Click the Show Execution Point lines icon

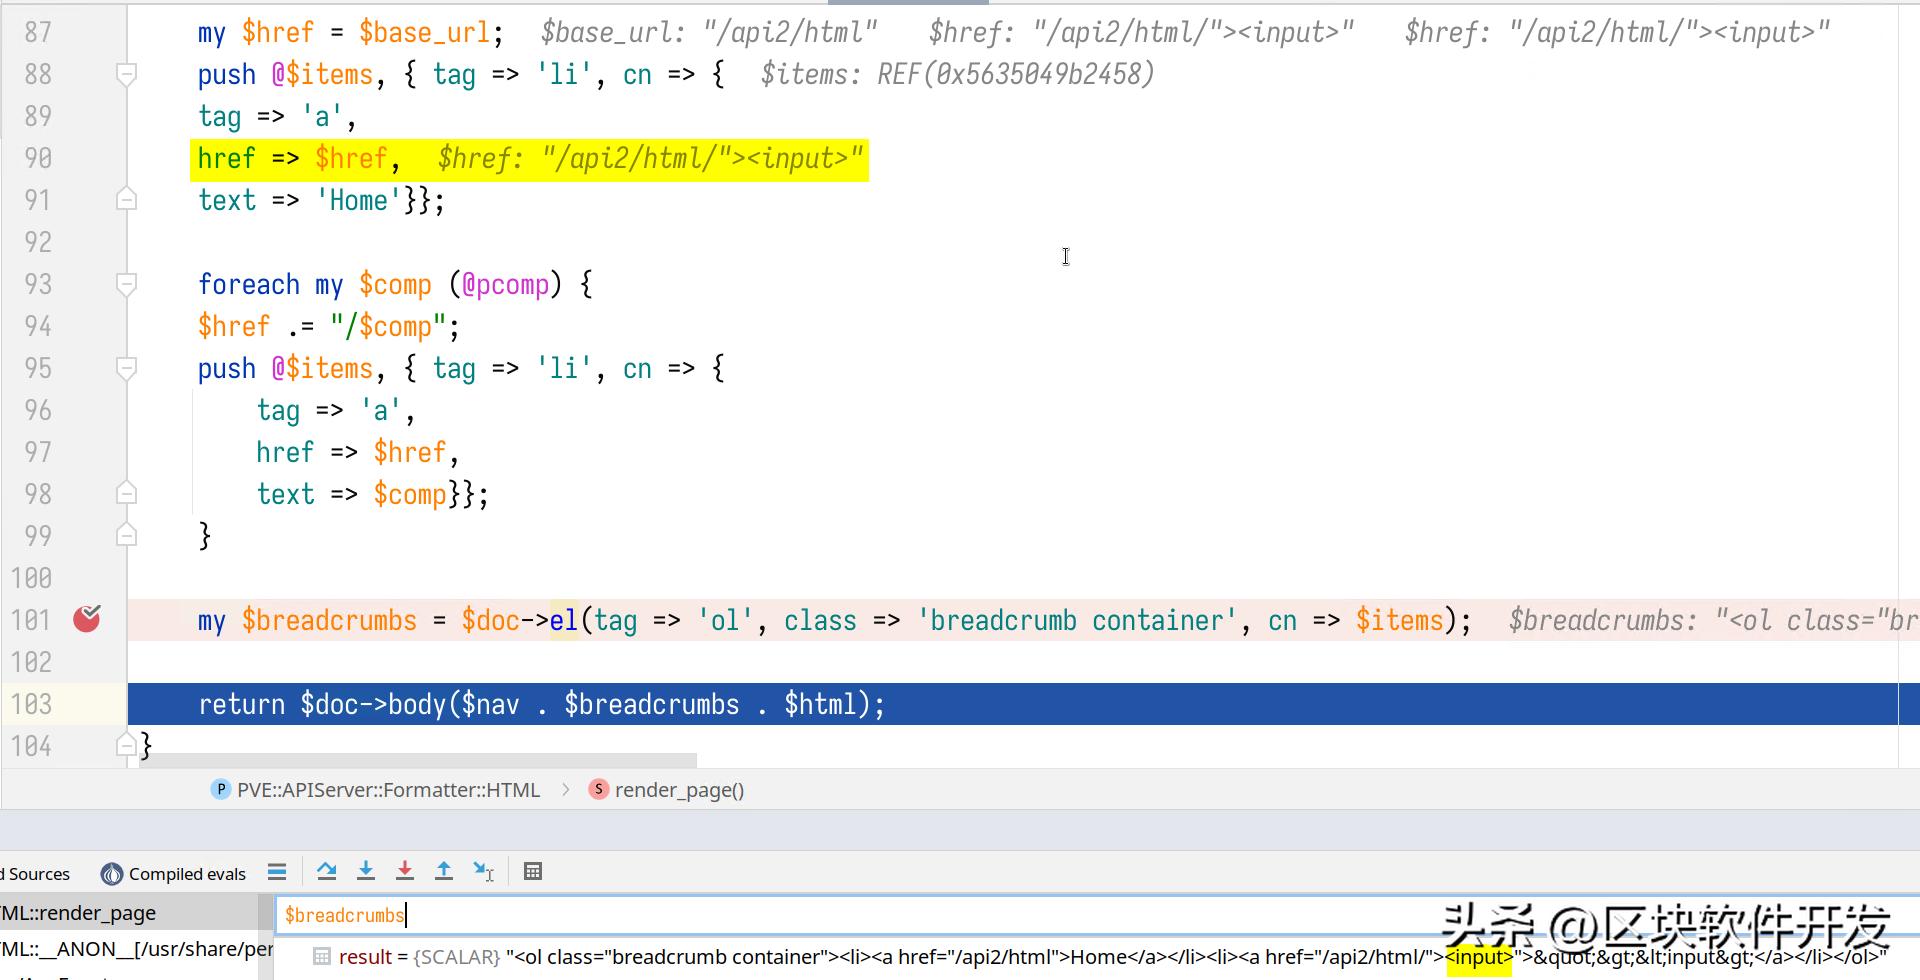(277, 872)
